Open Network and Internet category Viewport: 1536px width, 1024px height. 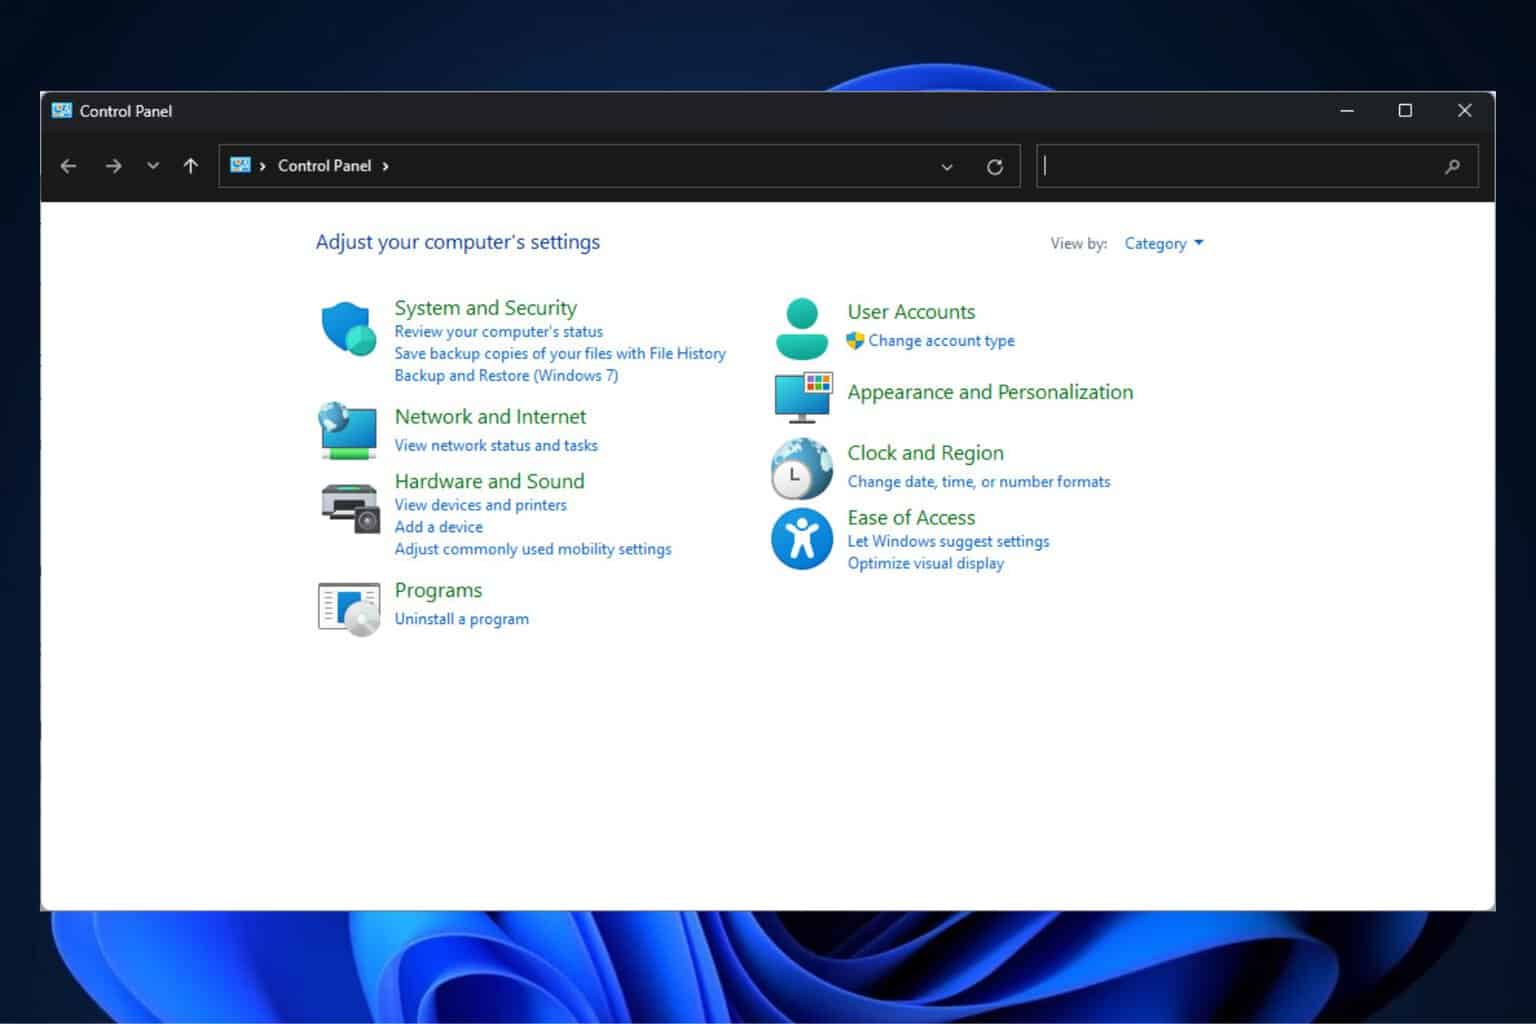click(490, 417)
